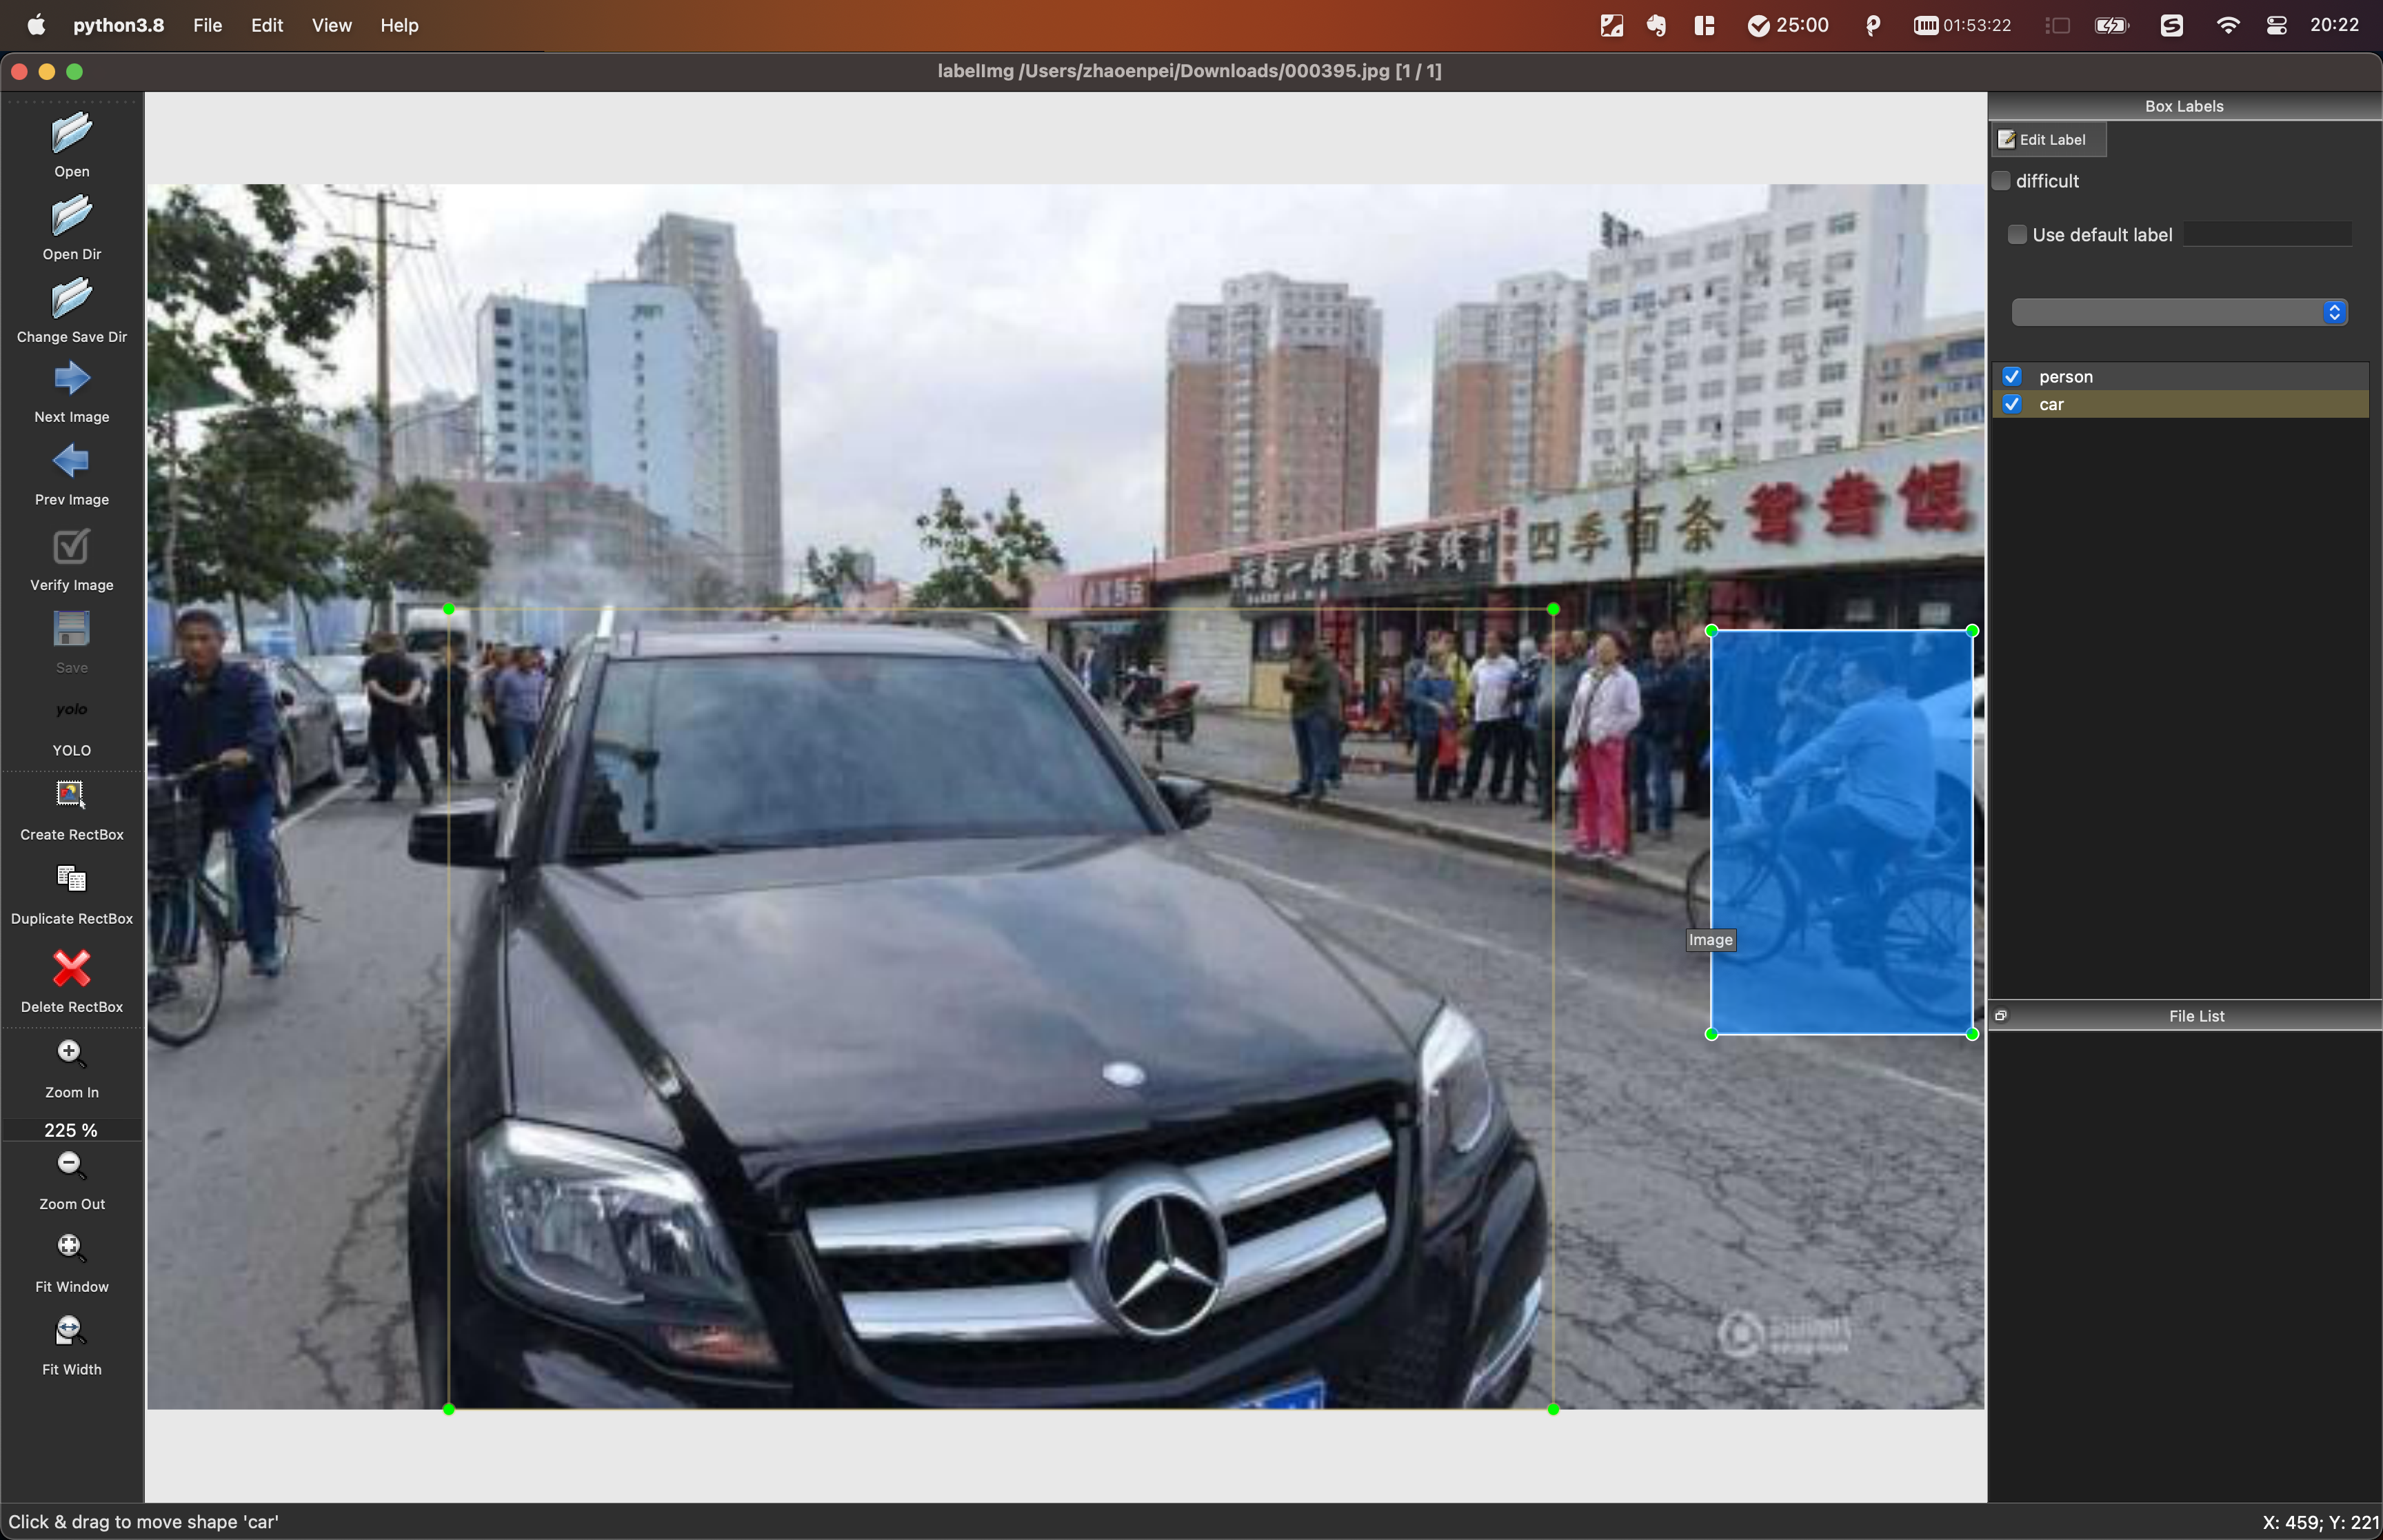Click the 225 % zoom value field
The height and width of the screenshot is (1540, 2383).
click(71, 1130)
